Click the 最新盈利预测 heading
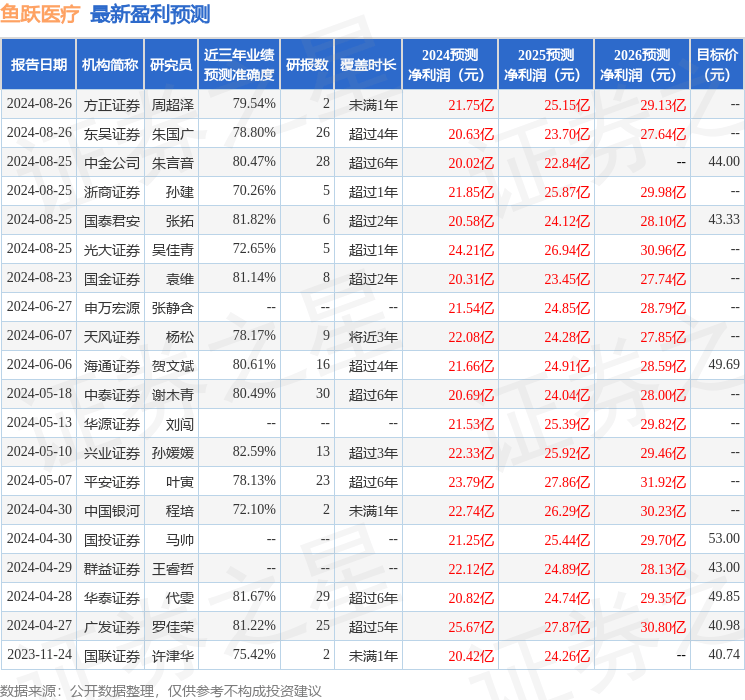 (150, 14)
